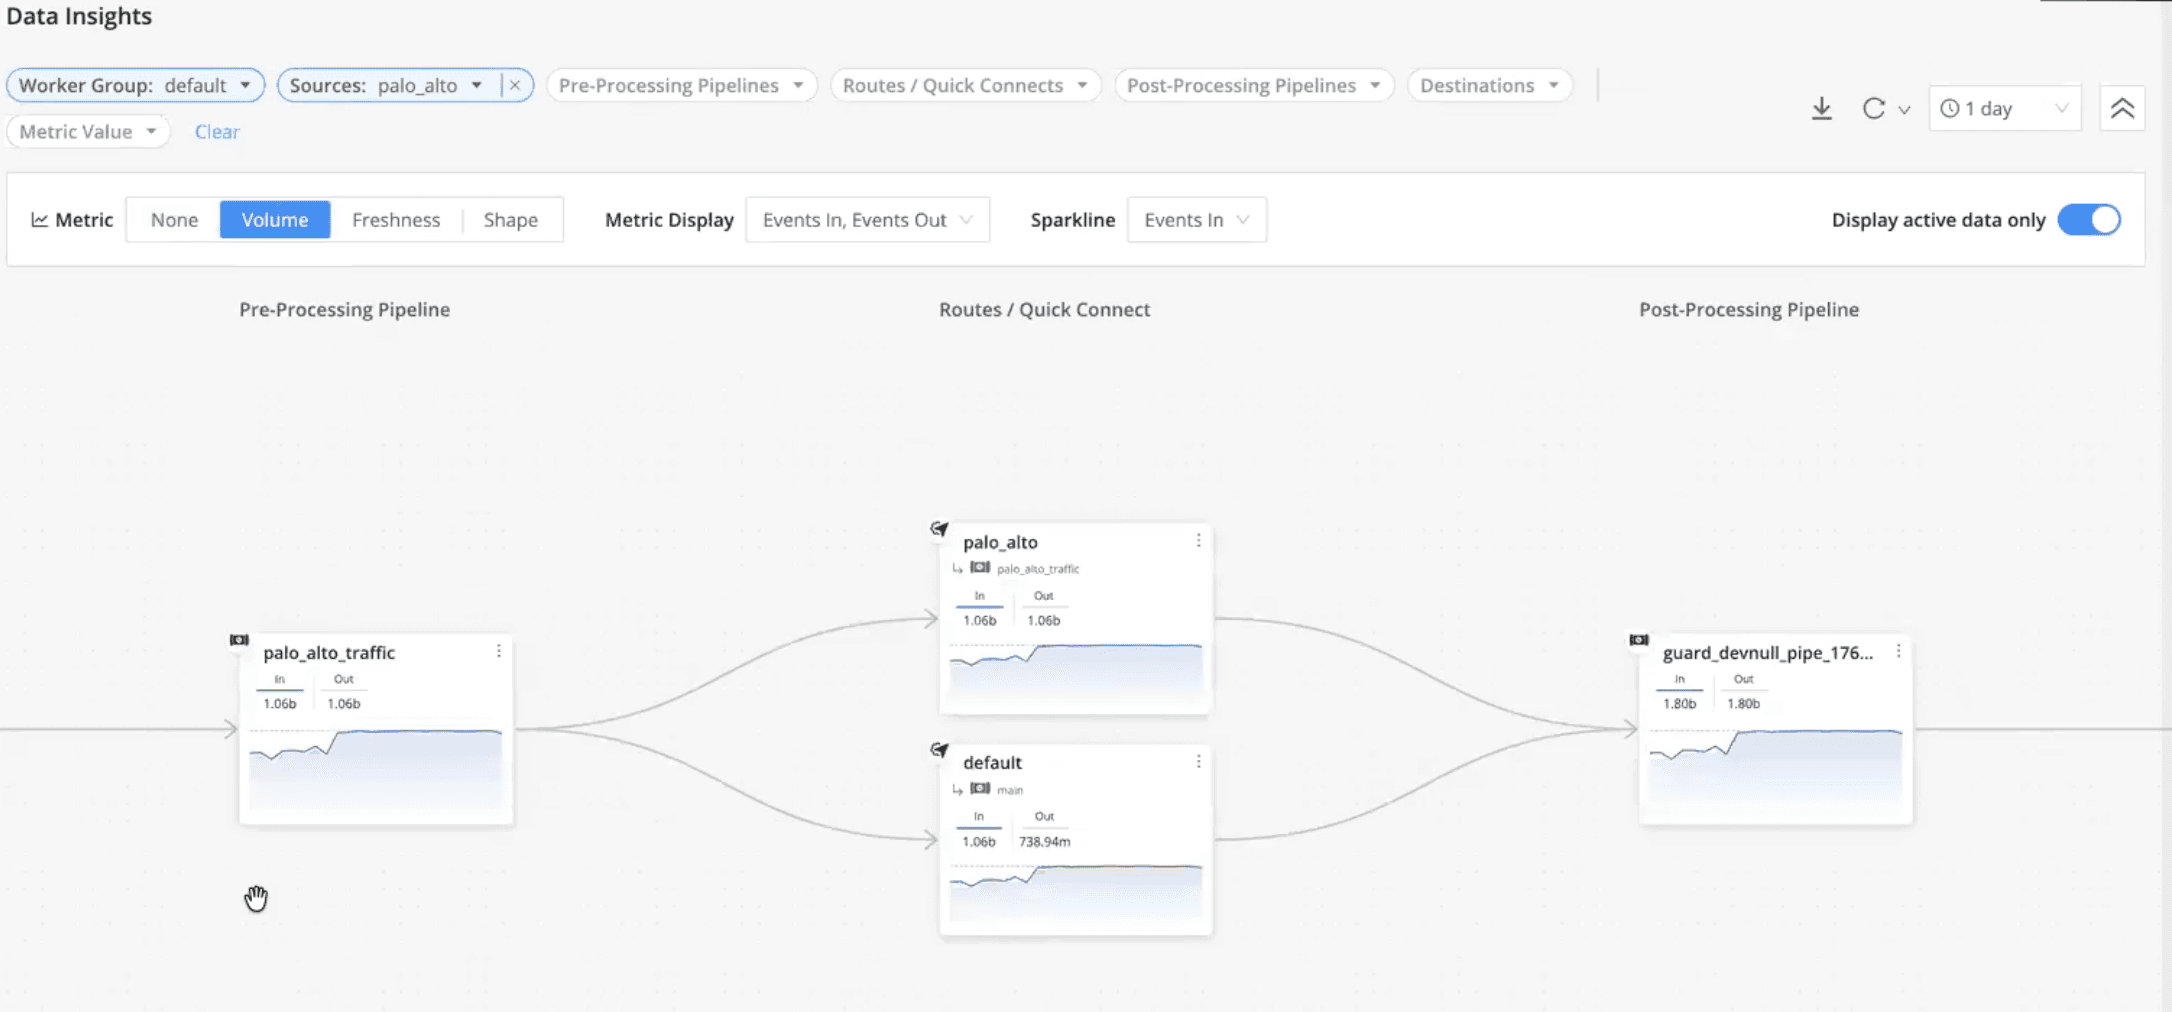Image resolution: width=2172 pixels, height=1012 pixels.
Task: Click the refresh icon near the time selector
Action: coord(1873,108)
